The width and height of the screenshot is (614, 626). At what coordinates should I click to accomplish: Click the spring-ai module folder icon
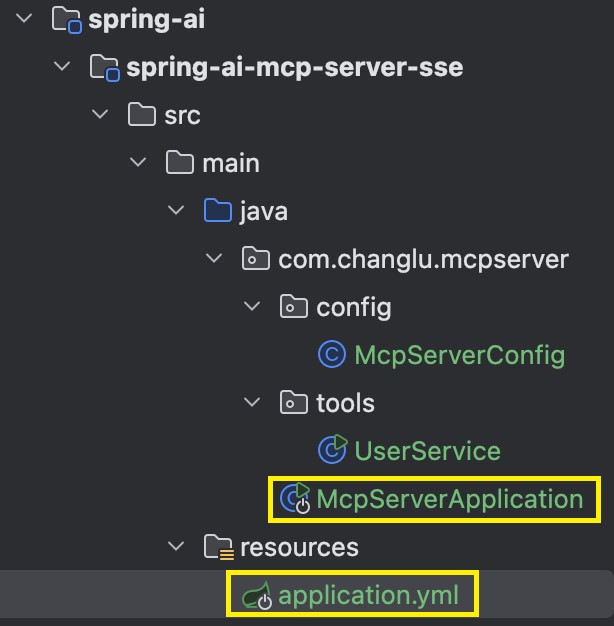67,20
